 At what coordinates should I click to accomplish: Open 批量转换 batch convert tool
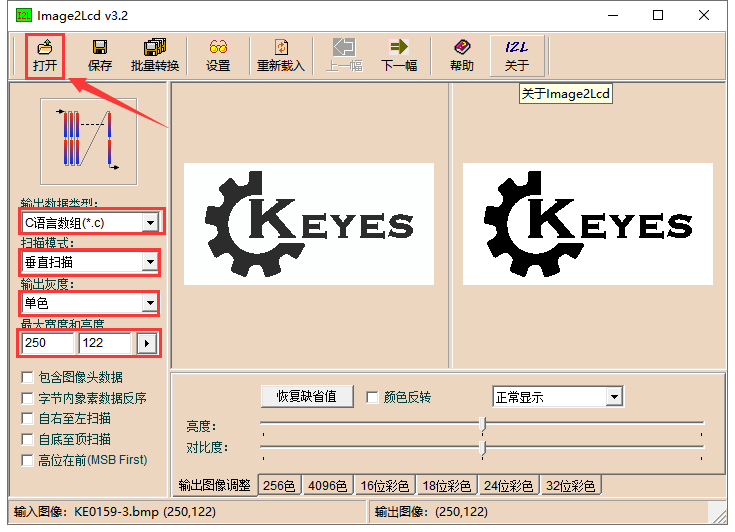point(155,56)
